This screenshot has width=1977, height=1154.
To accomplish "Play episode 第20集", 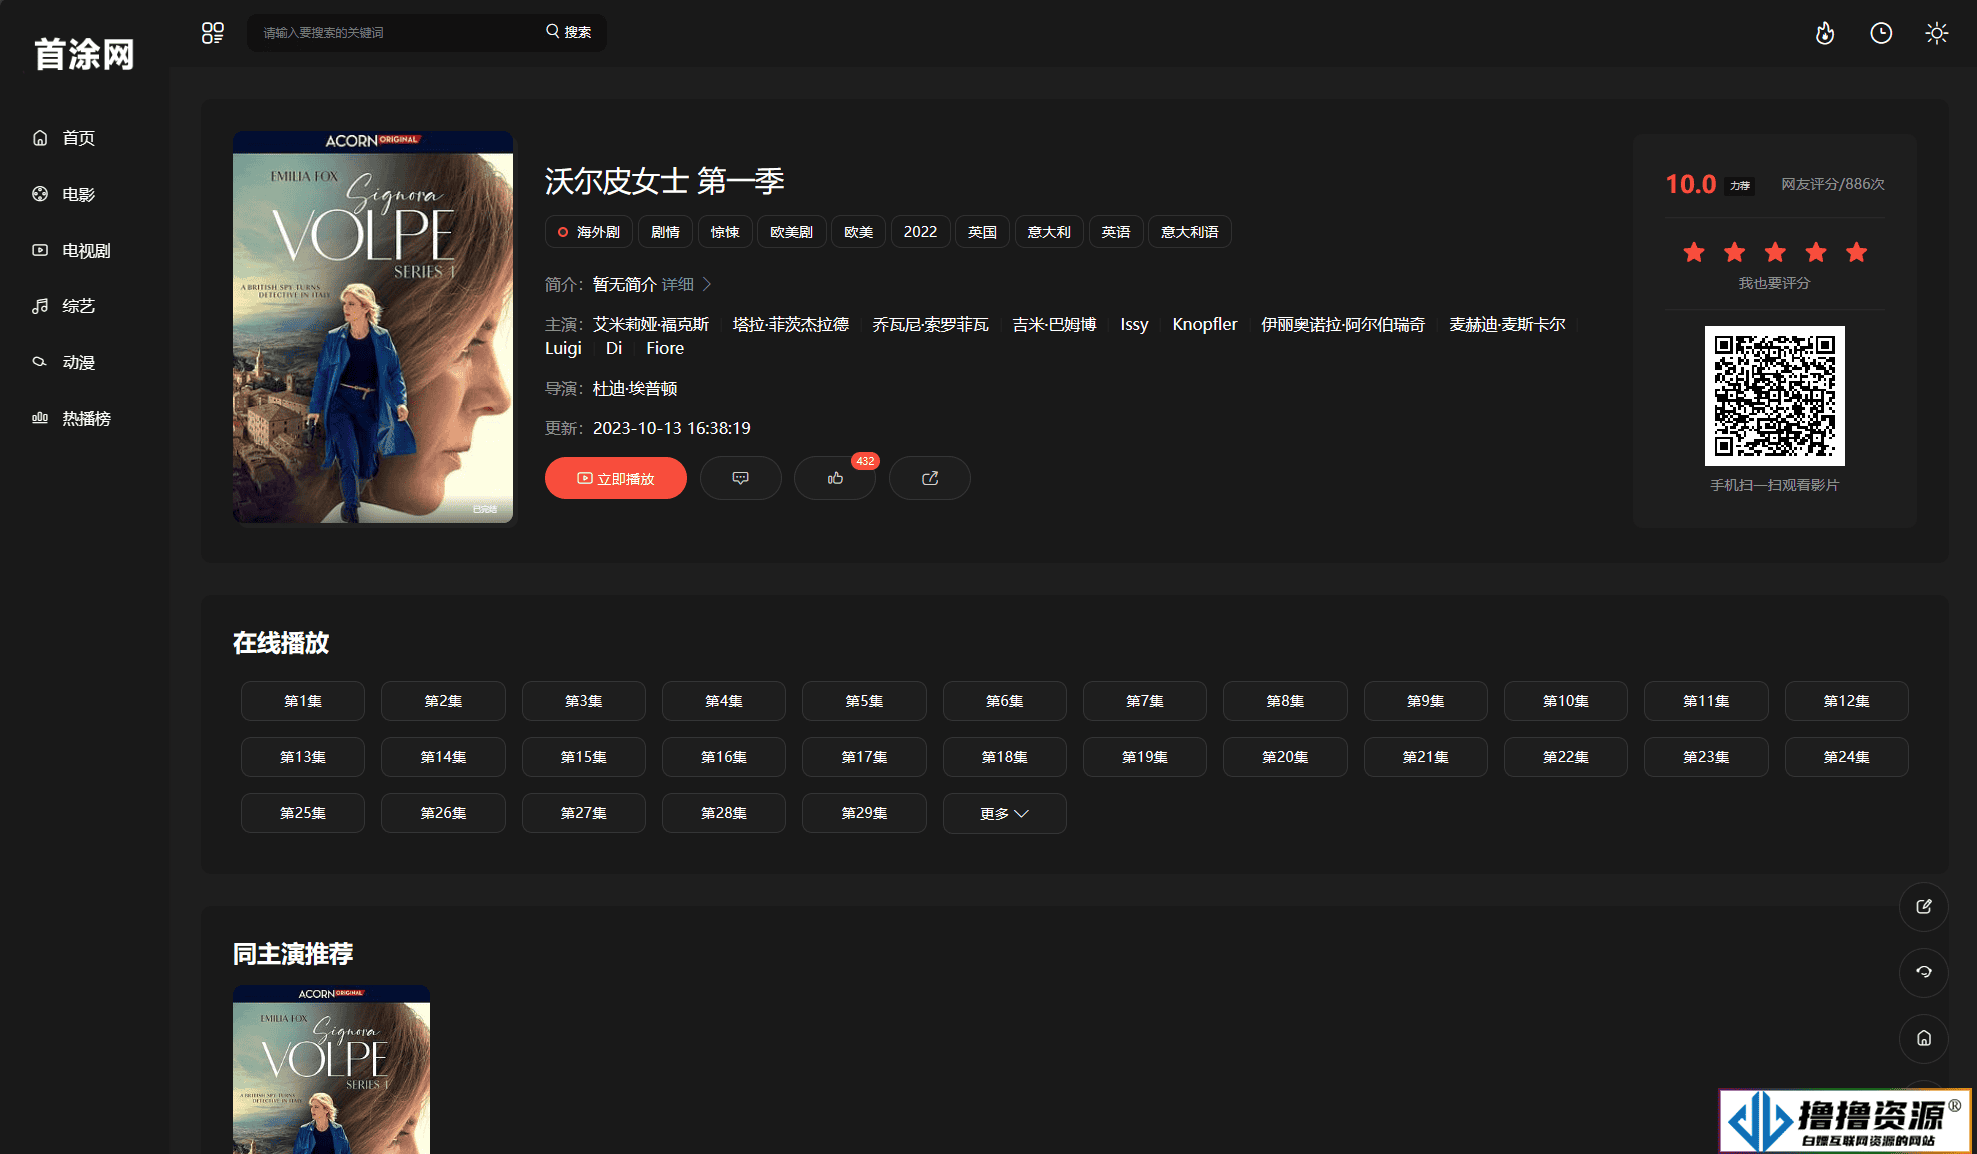I will click(x=1285, y=757).
